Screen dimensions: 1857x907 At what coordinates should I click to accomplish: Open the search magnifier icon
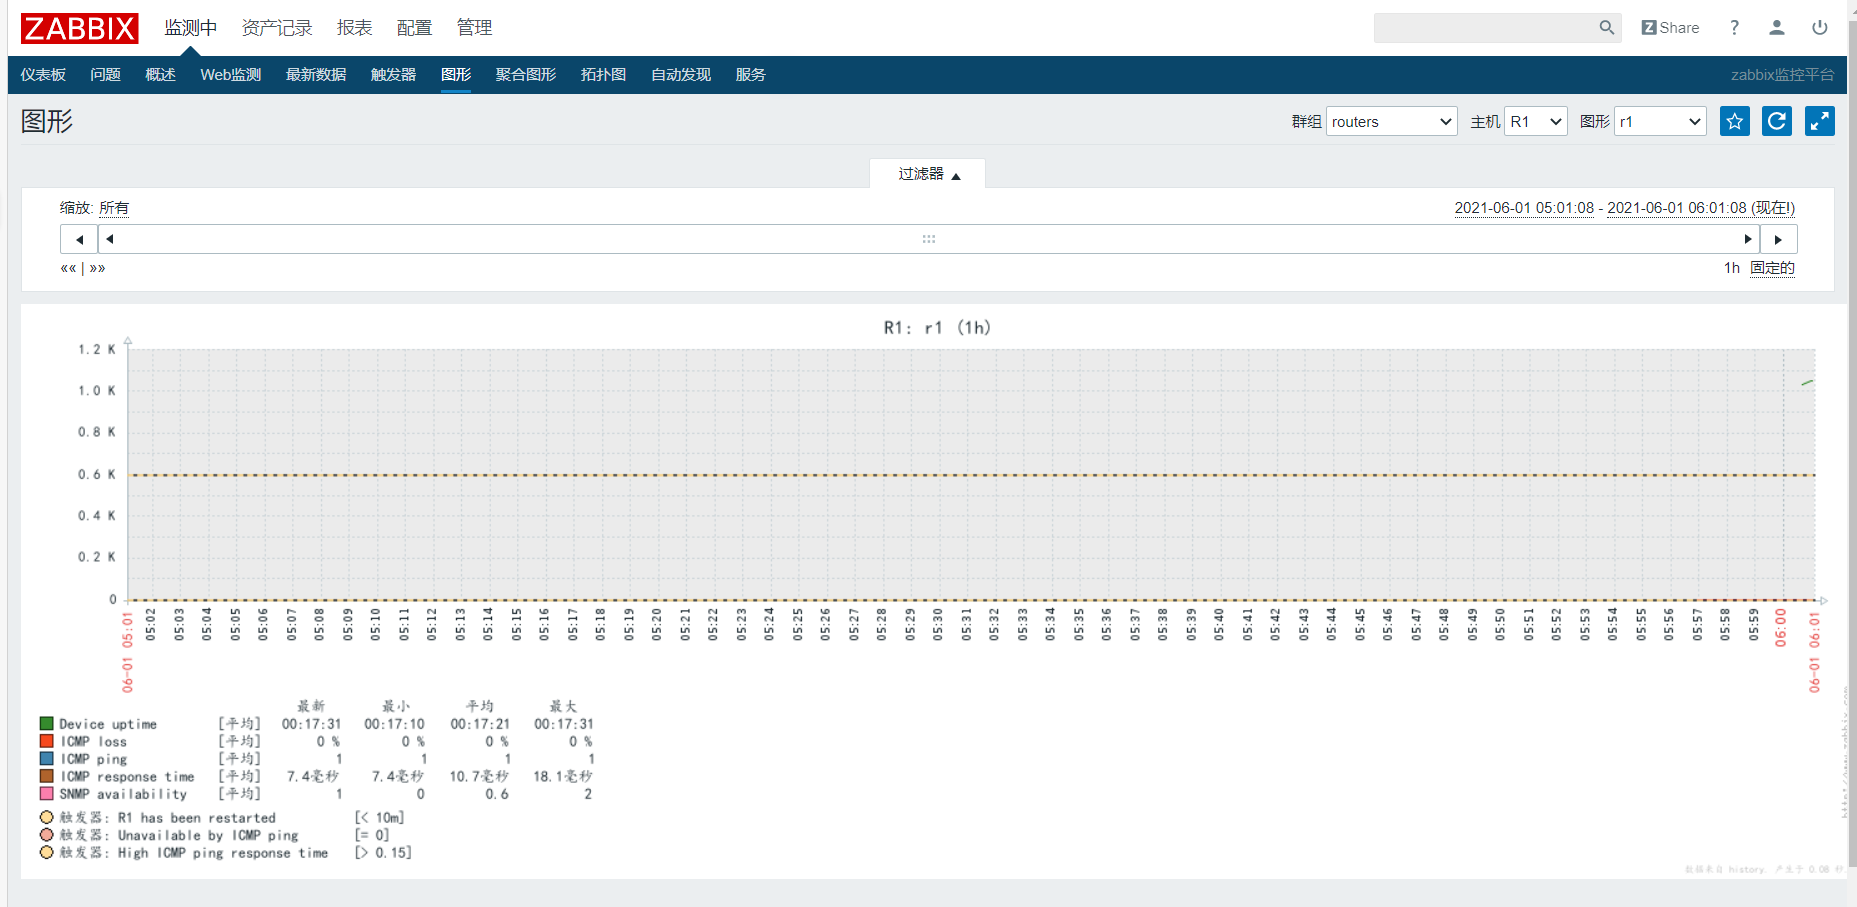pyautogui.click(x=1607, y=27)
